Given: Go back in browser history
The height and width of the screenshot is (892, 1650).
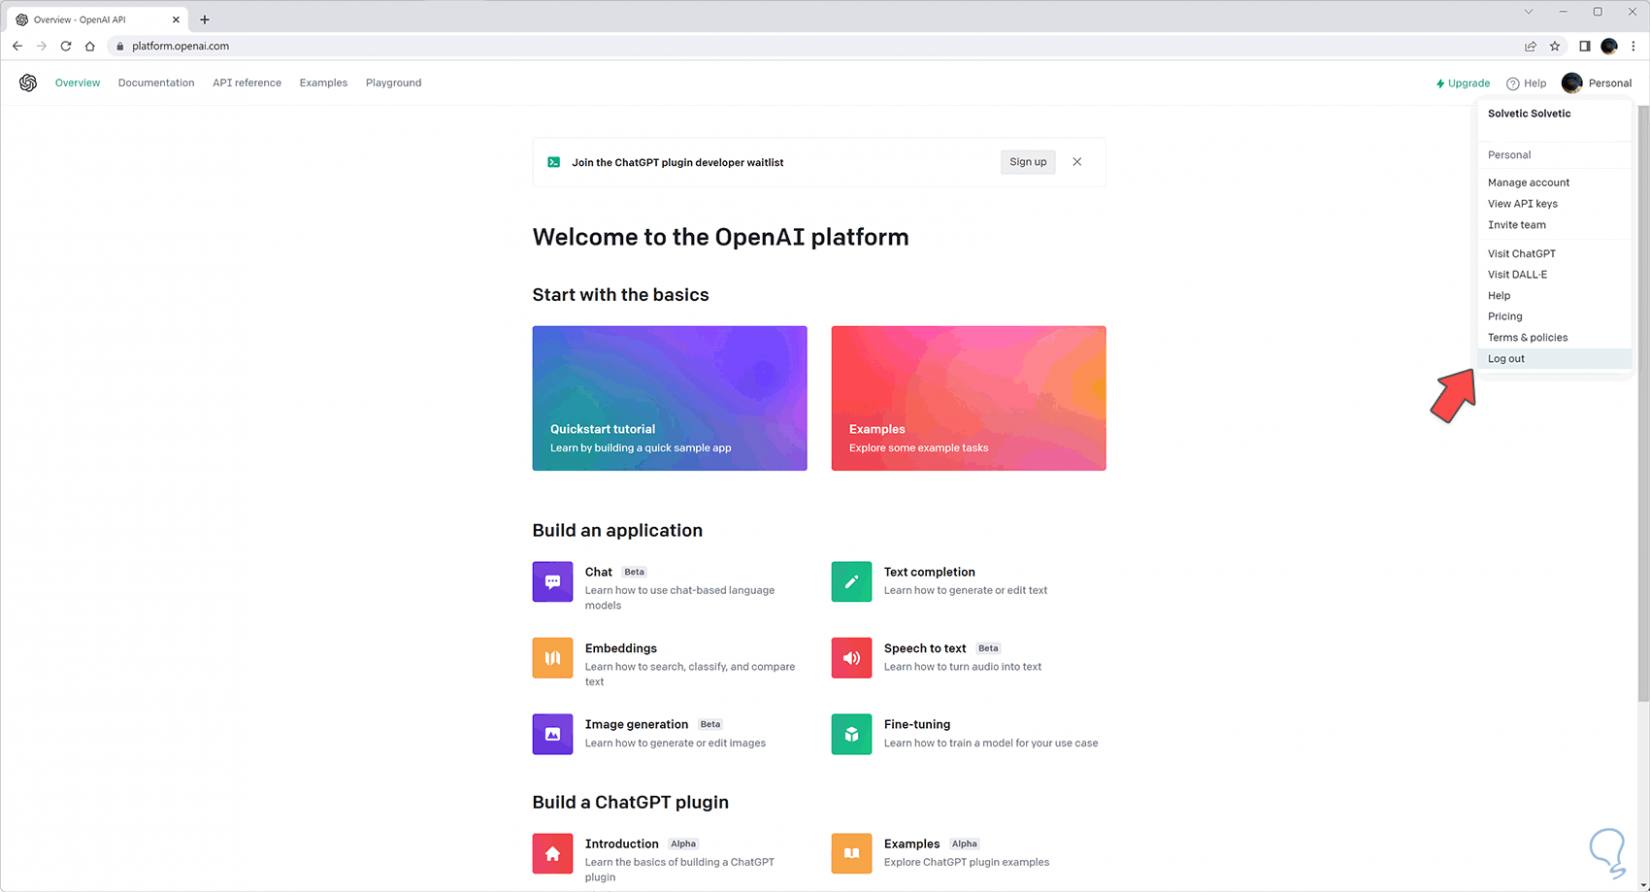Looking at the screenshot, I should [17, 46].
